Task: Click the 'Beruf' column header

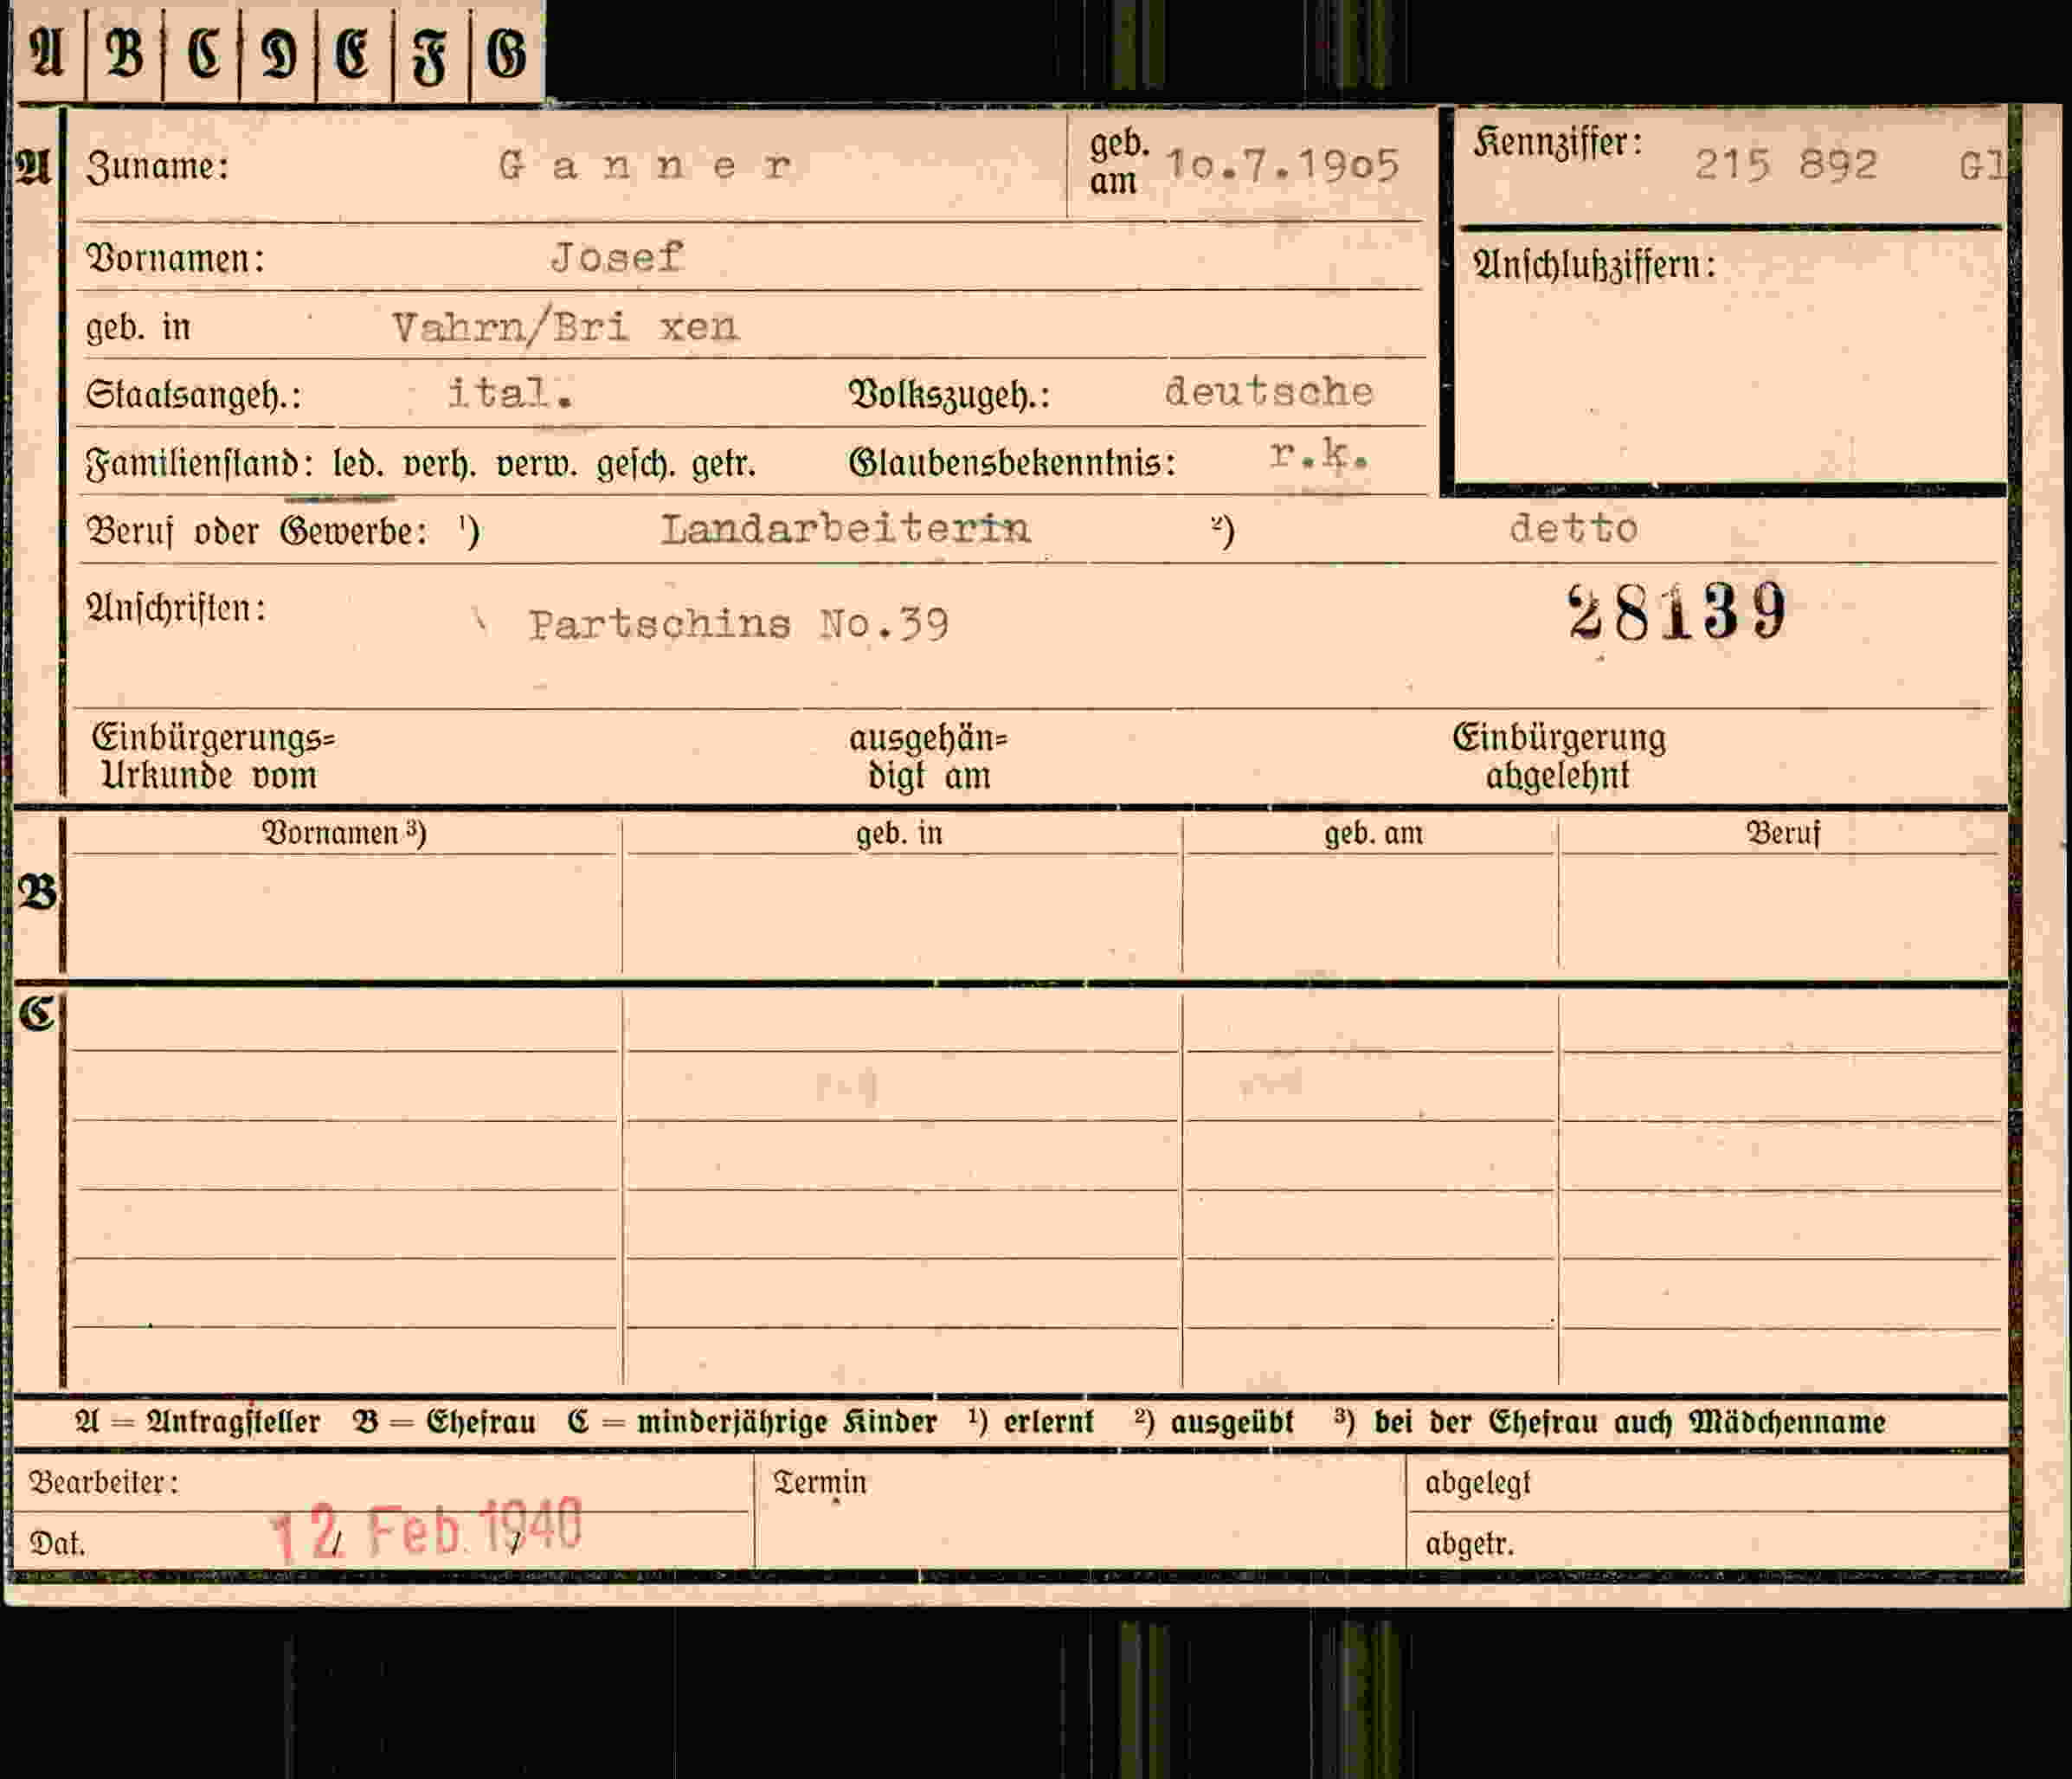Action: pos(1783,833)
